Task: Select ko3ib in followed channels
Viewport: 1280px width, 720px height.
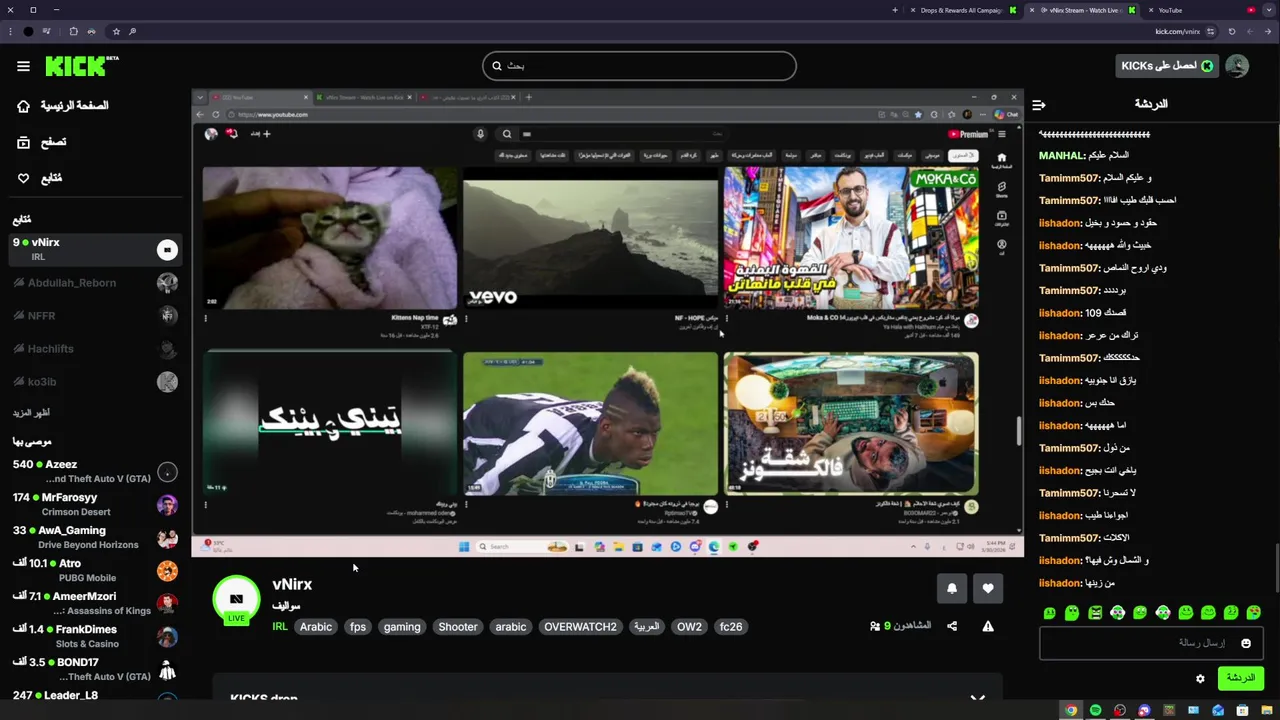Action: (x=95, y=382)
